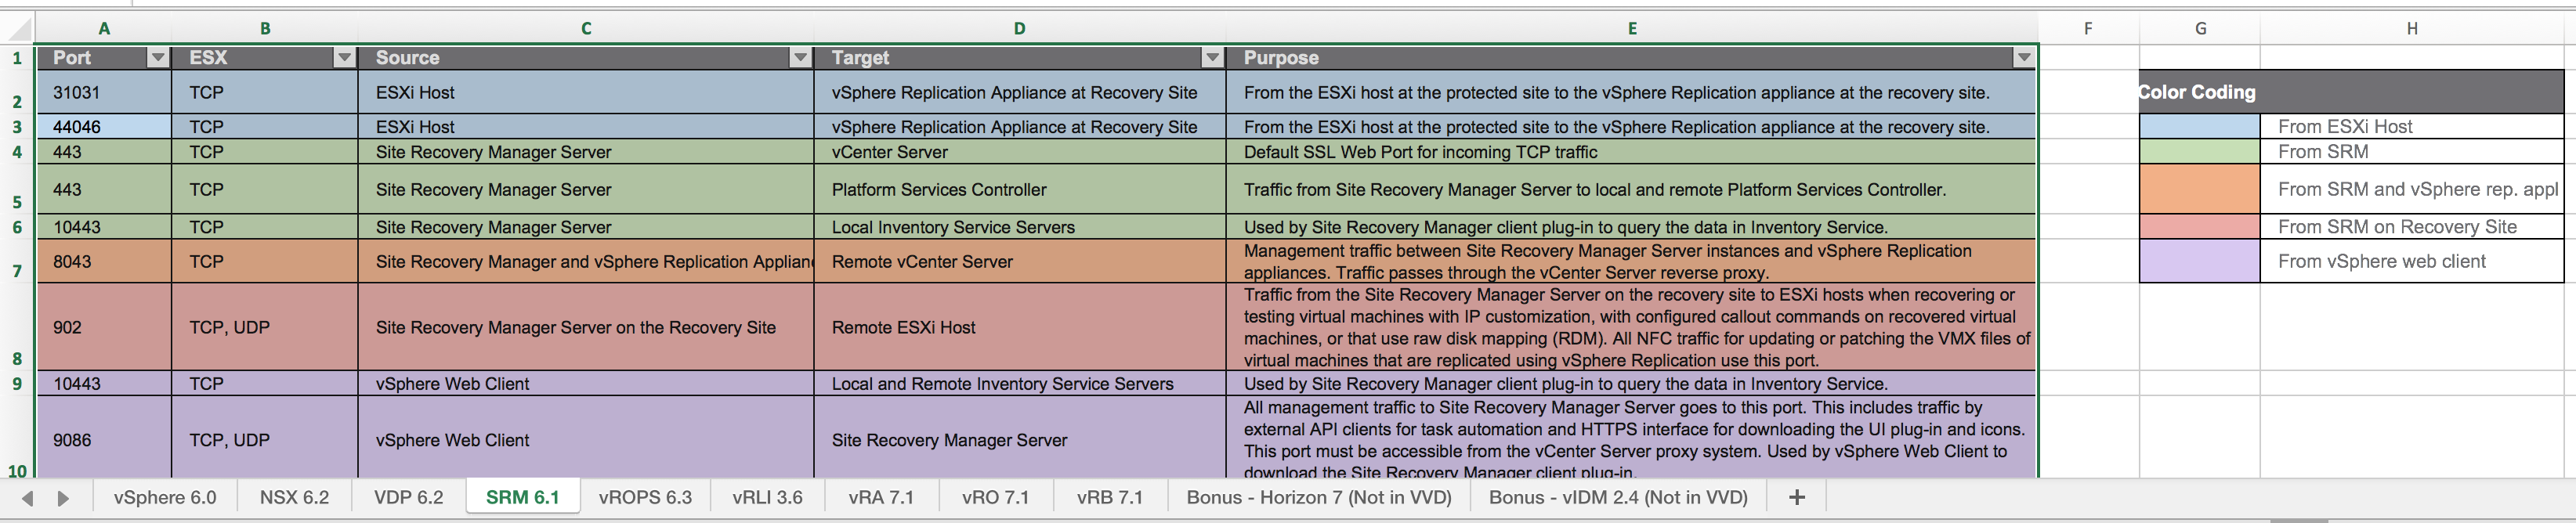2576x523 pixels.
Task: Select column C header
Action: [x=586, y=29]
